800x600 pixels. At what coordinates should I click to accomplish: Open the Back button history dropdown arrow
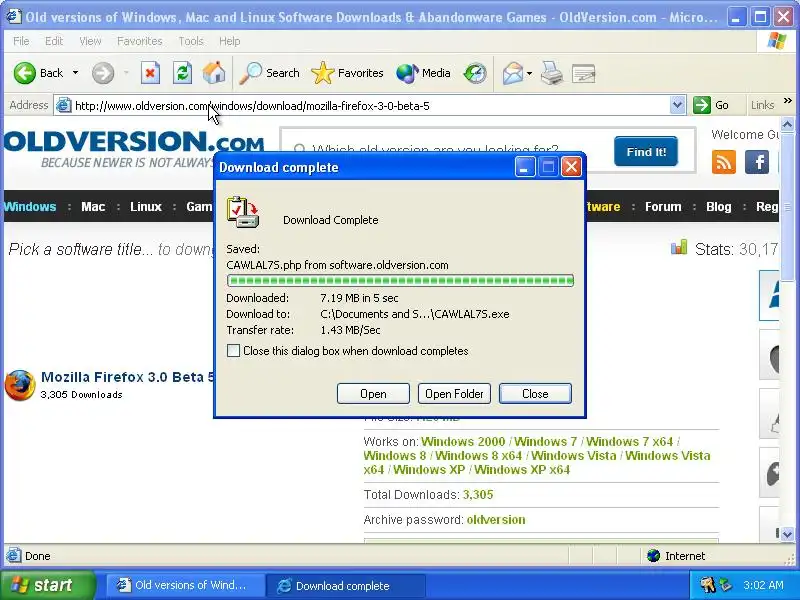point(76,73)
